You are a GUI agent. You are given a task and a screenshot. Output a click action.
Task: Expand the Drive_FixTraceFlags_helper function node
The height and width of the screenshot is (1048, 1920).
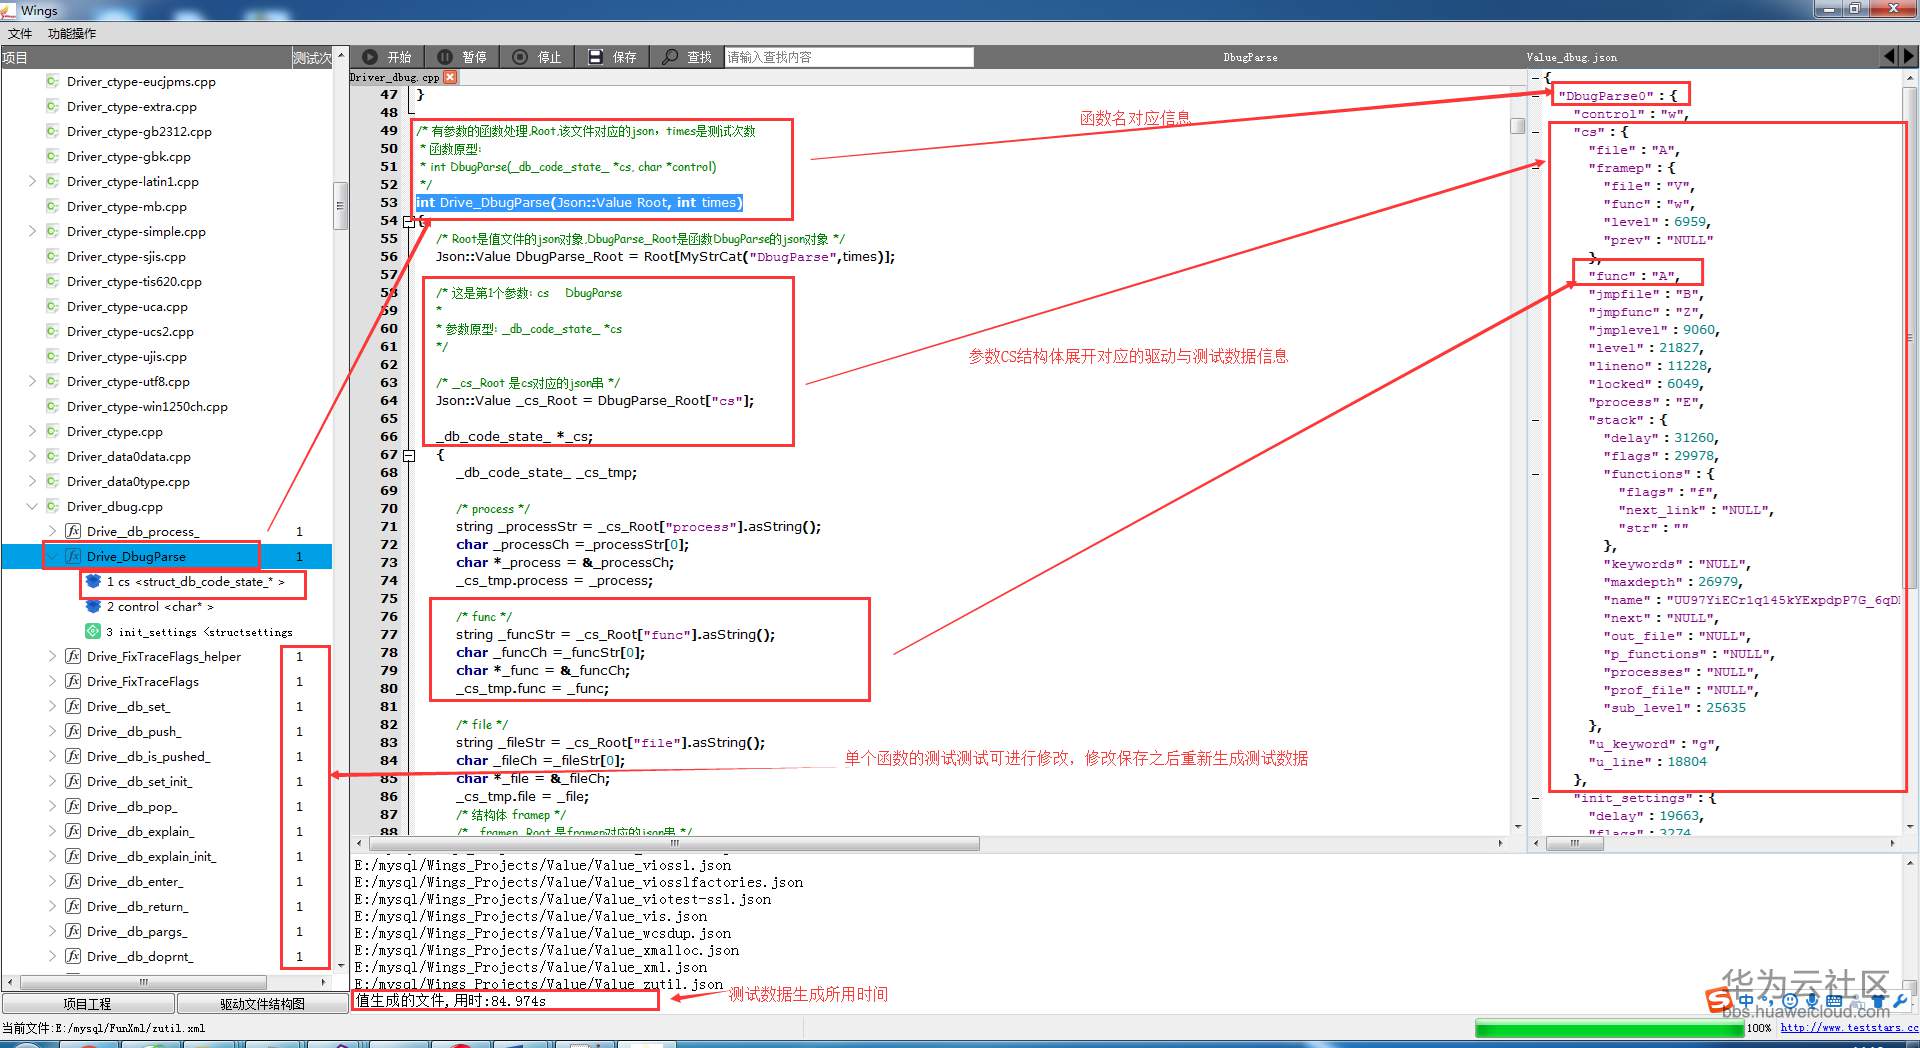(52, 656)
